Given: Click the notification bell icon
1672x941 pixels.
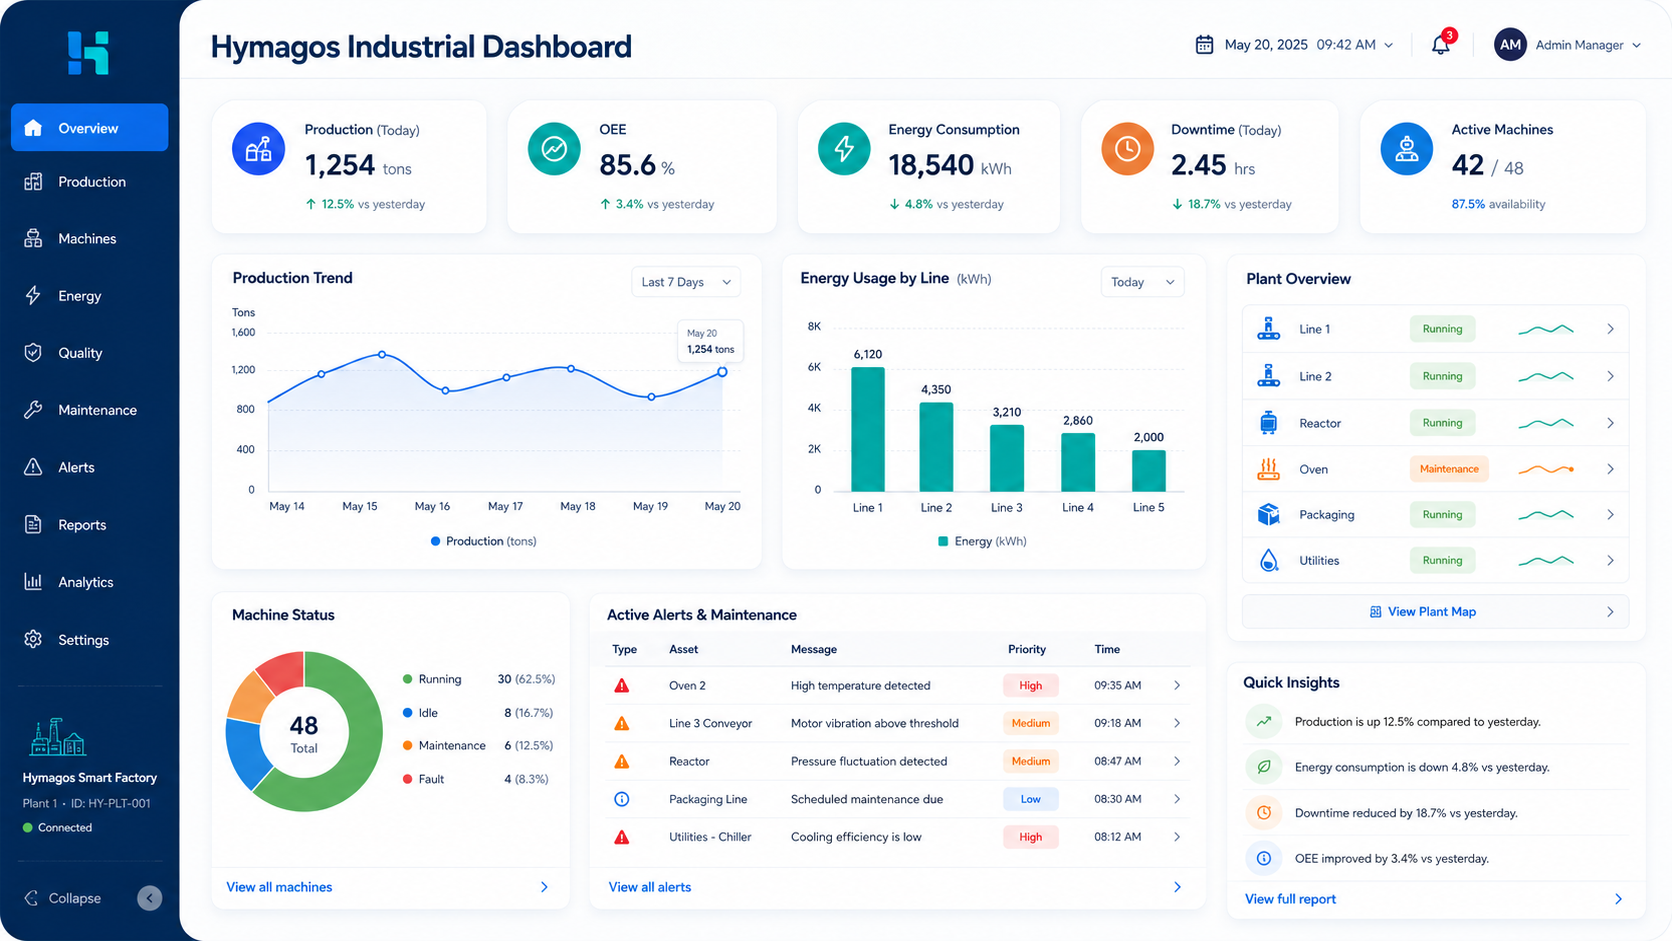Looking at the screenshot, I should (1440, 45).
